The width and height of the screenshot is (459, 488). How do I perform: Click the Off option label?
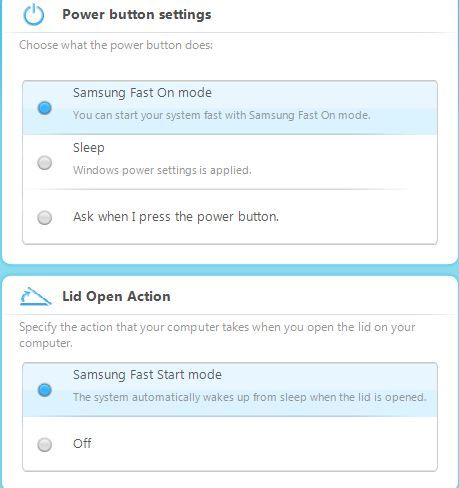[82, 444]
